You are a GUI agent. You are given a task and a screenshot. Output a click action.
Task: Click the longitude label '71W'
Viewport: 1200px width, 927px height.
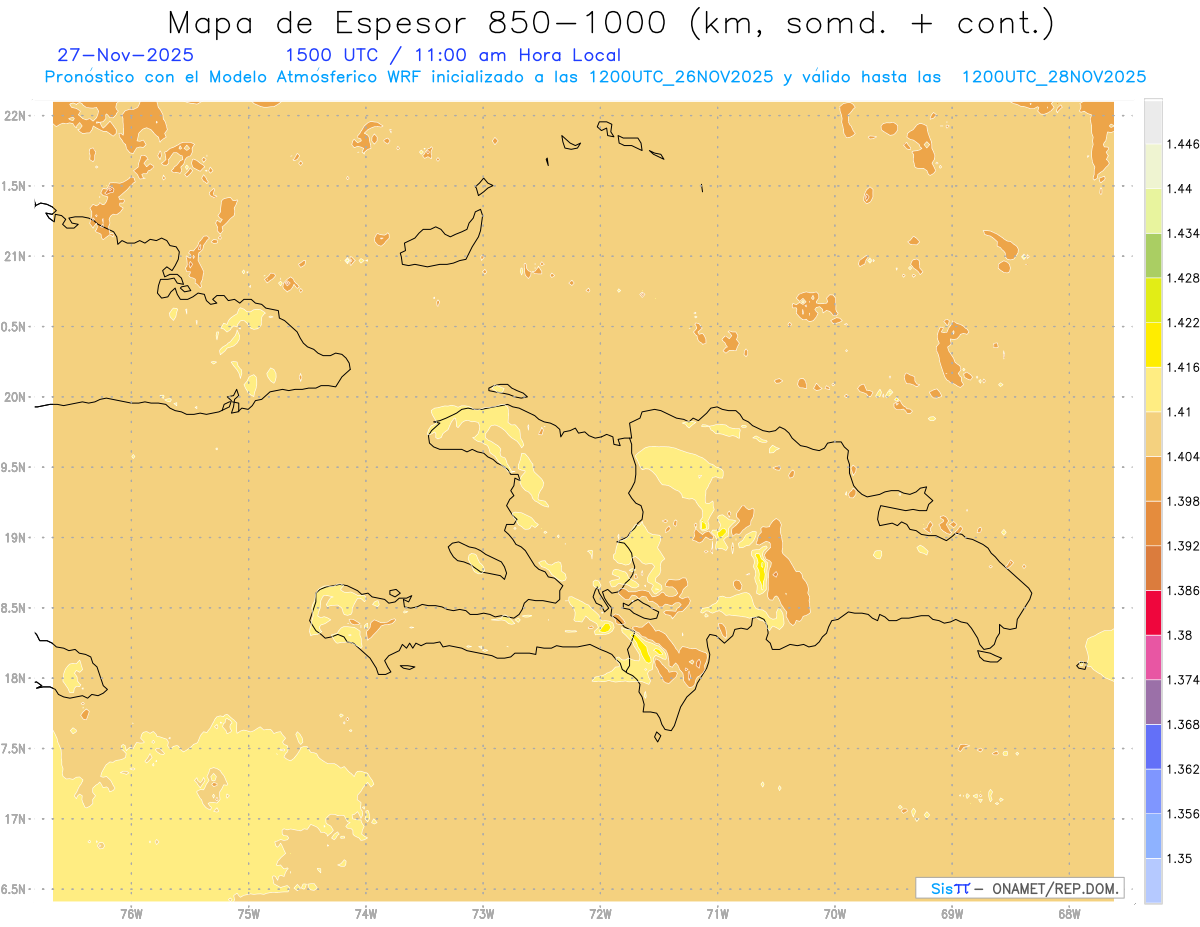coord(717,914)
